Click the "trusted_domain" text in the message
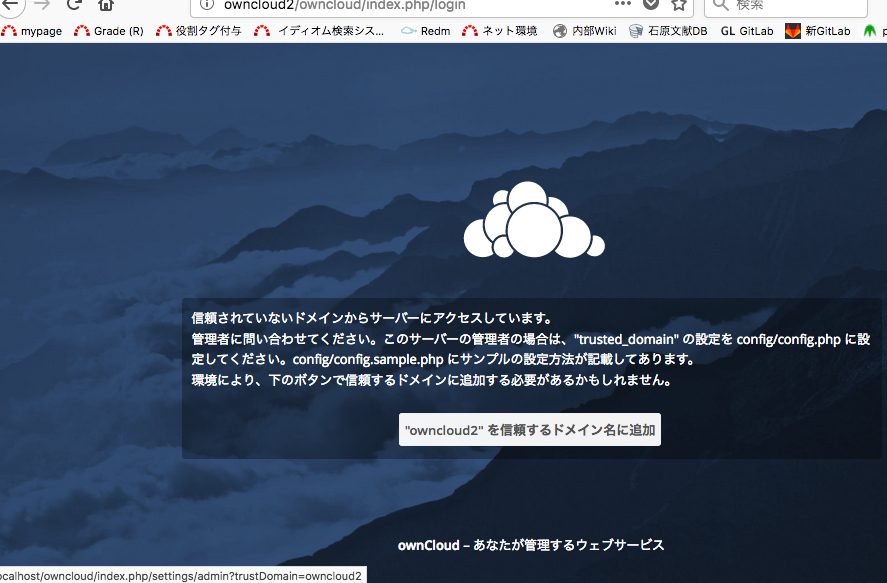This screenshot has width=887, height=583. click(626, 339)
